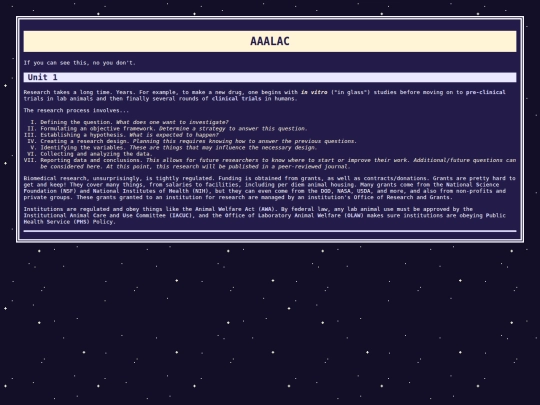Click the text 'If you can see this, no you don't.'
Screen dimensions: 540x405
[80, 63]
